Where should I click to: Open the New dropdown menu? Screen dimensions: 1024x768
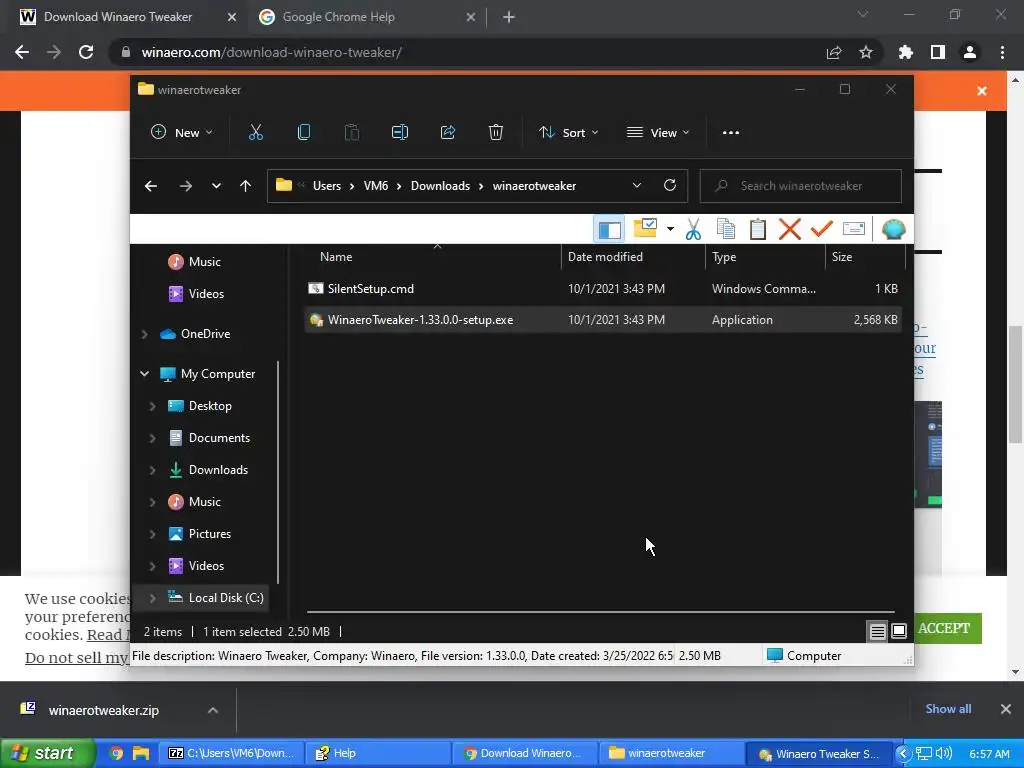(182, 133)
